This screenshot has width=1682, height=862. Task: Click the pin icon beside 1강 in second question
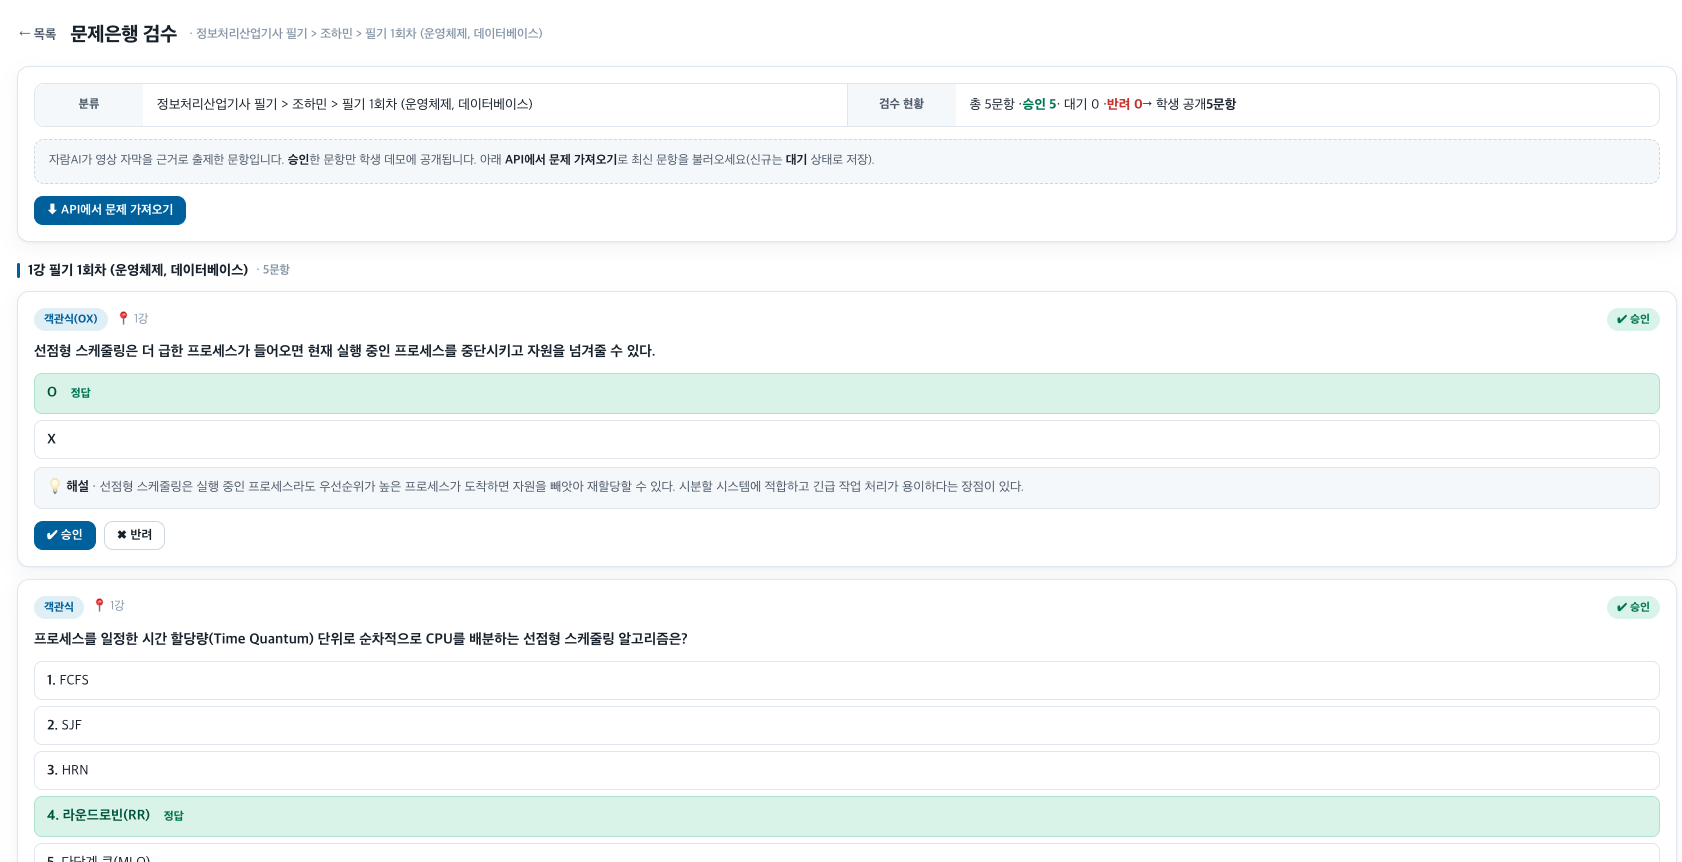tap(99, 605)
